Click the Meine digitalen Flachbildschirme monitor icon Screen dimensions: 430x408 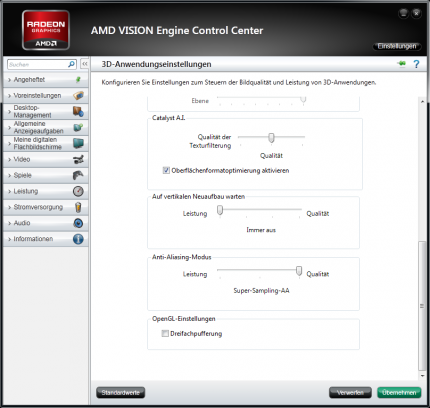click(x=78, y=143)
